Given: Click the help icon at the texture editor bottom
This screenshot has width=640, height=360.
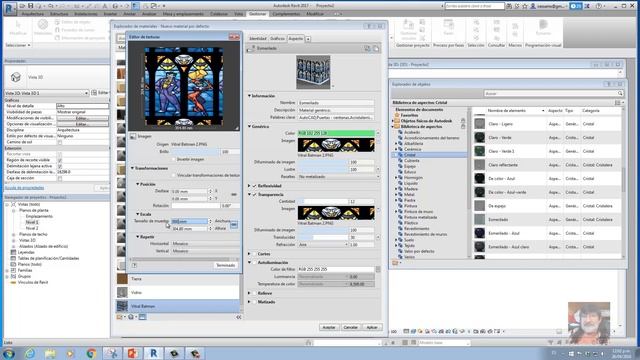Looking at the screenshot, I should click(134, 265).
